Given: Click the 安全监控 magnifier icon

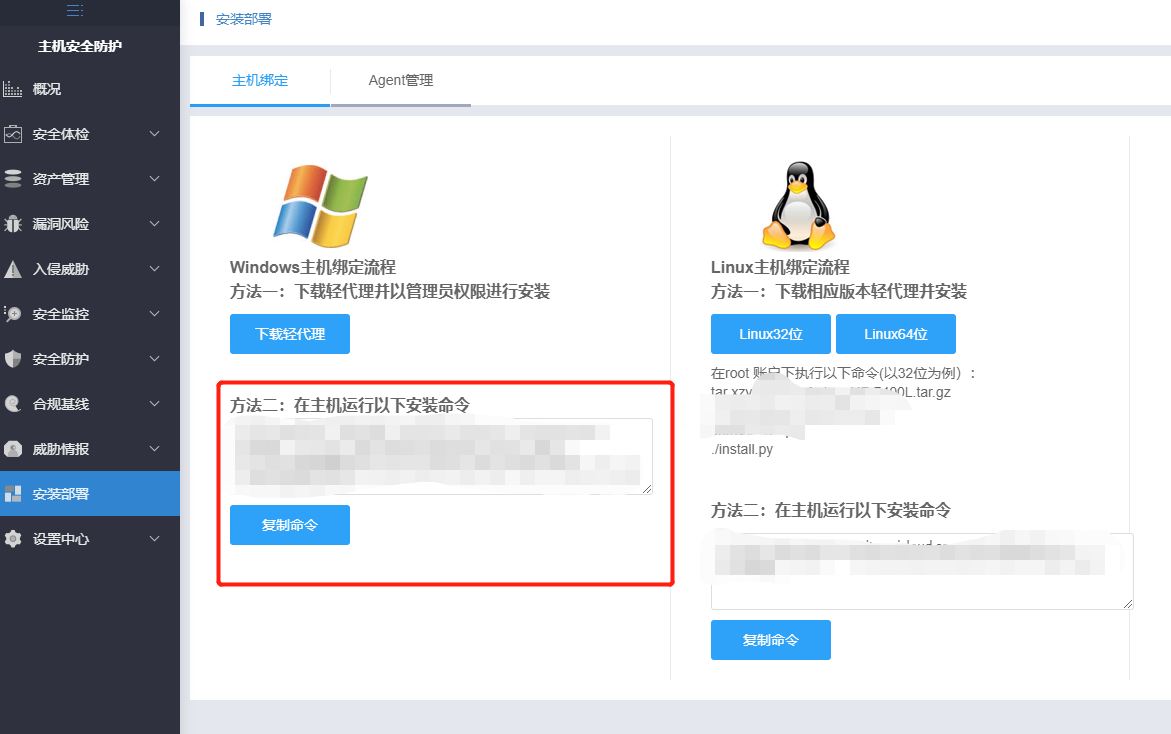Looking at the screenshot, I should tap(13, 314).
